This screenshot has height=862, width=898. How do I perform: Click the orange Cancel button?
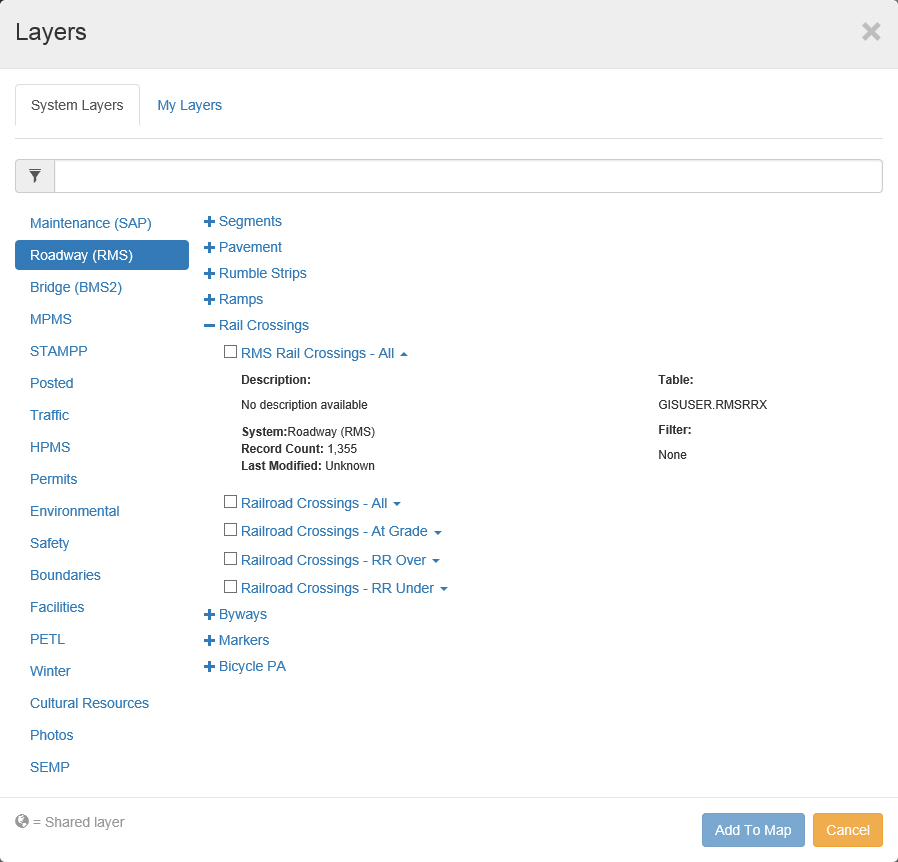pos(847,830)
